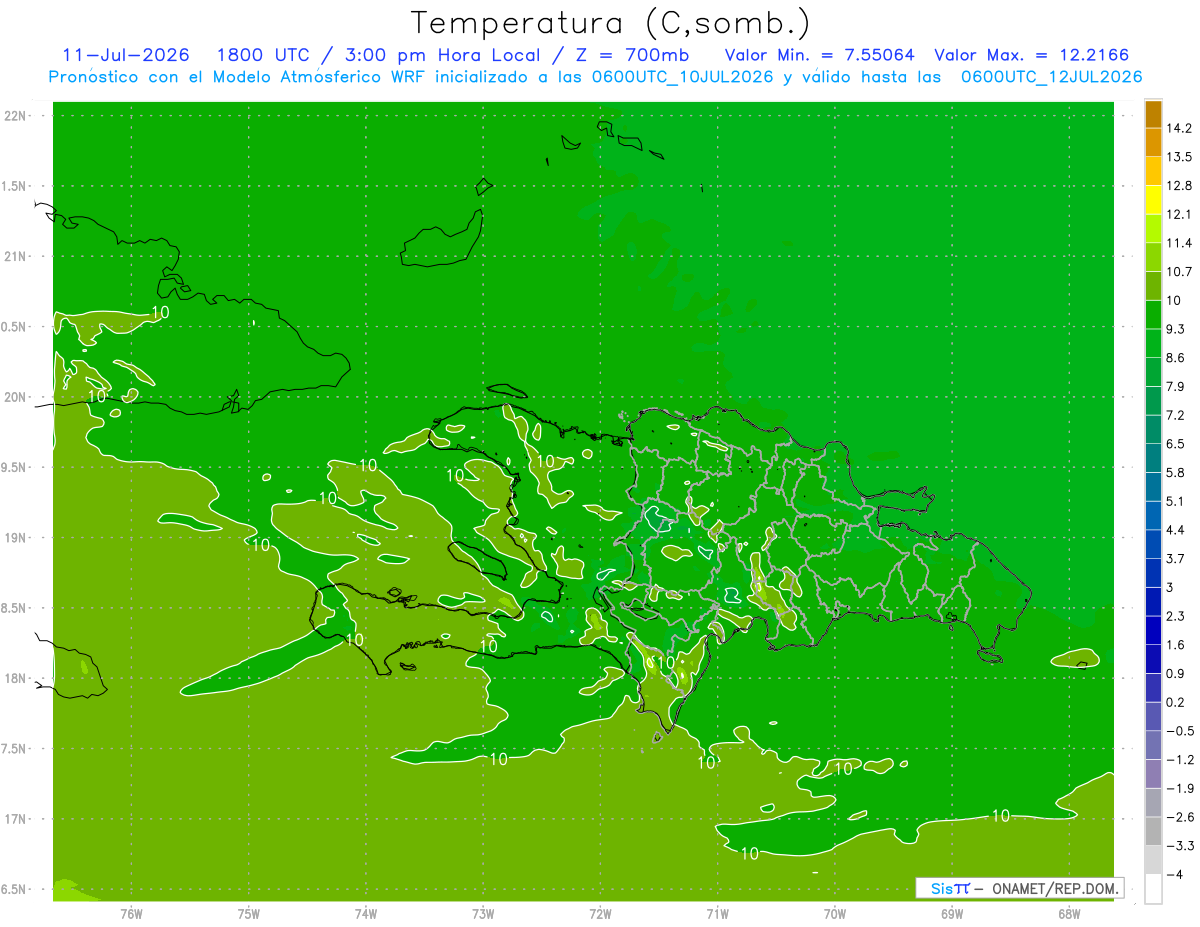Click the "22N" latitude axis label
The width and height of the screenshot is (1200, 927).
point(15,116)
